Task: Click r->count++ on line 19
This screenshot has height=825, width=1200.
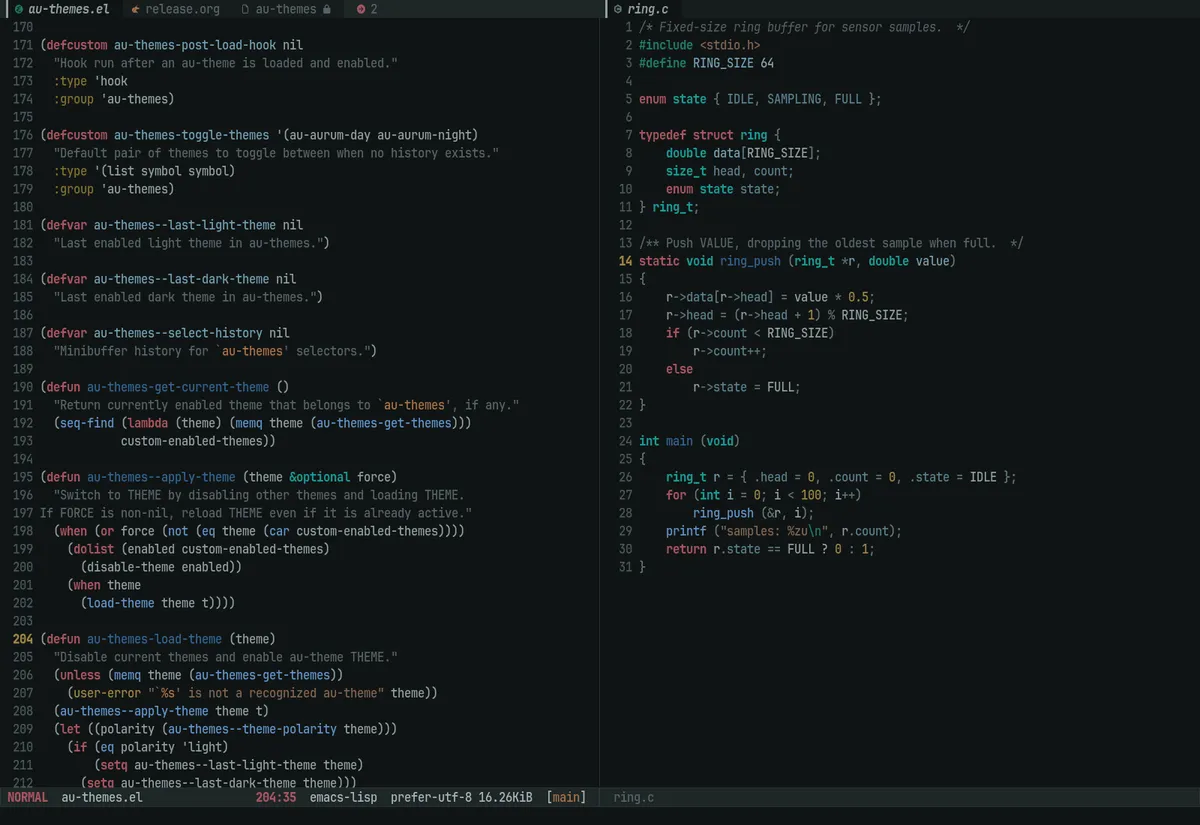Action: click(729, 351)
